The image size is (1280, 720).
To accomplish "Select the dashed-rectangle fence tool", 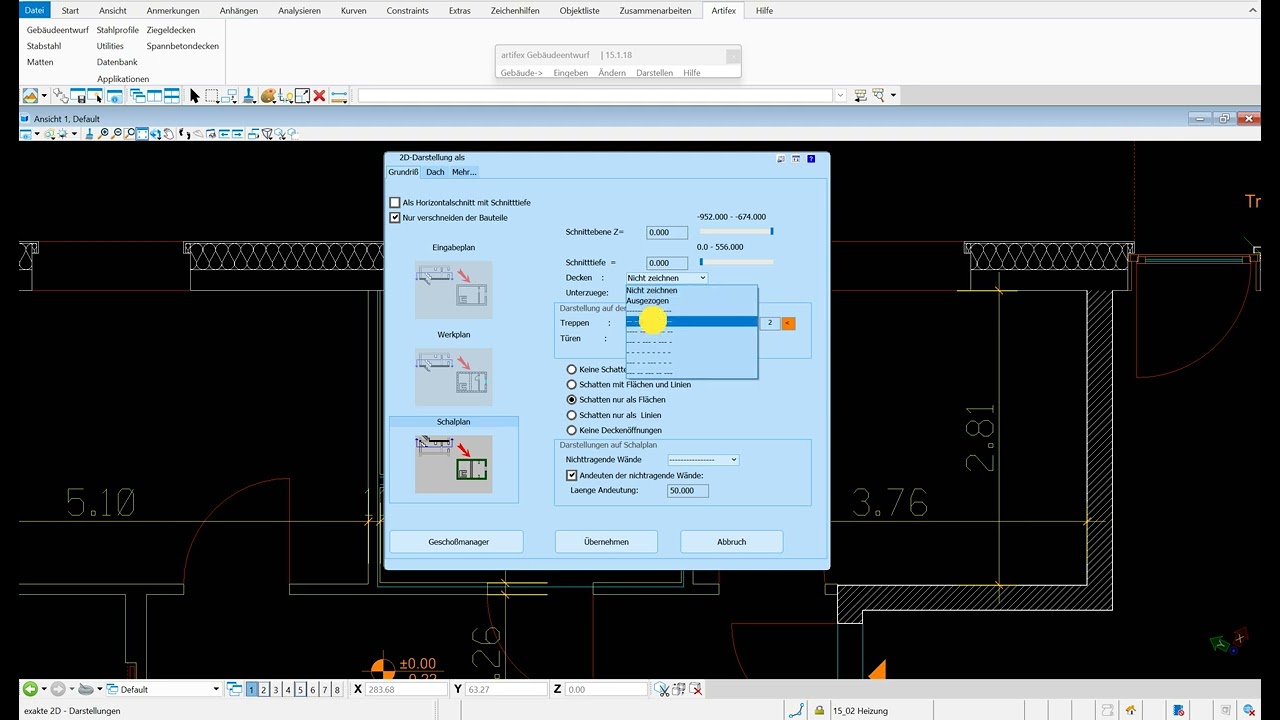I will click(x=212, y=96).
